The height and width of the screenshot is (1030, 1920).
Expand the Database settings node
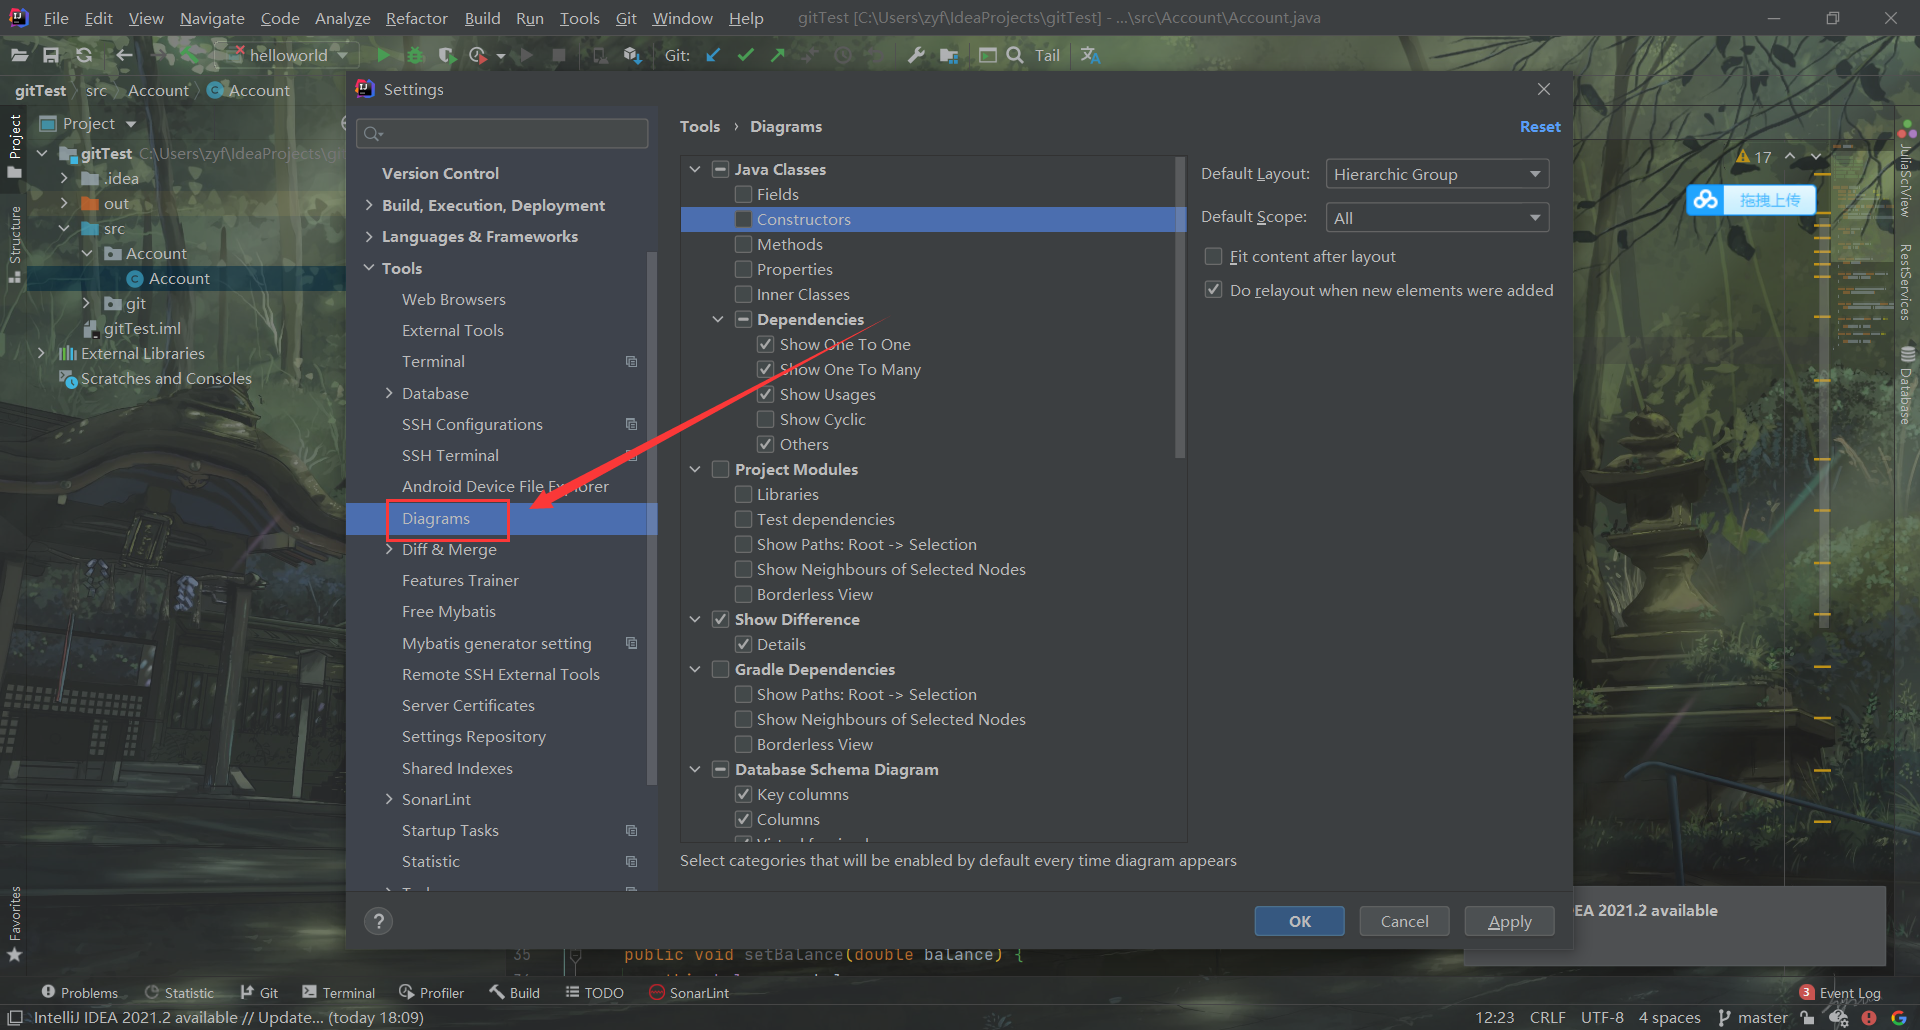coord(389,393)
